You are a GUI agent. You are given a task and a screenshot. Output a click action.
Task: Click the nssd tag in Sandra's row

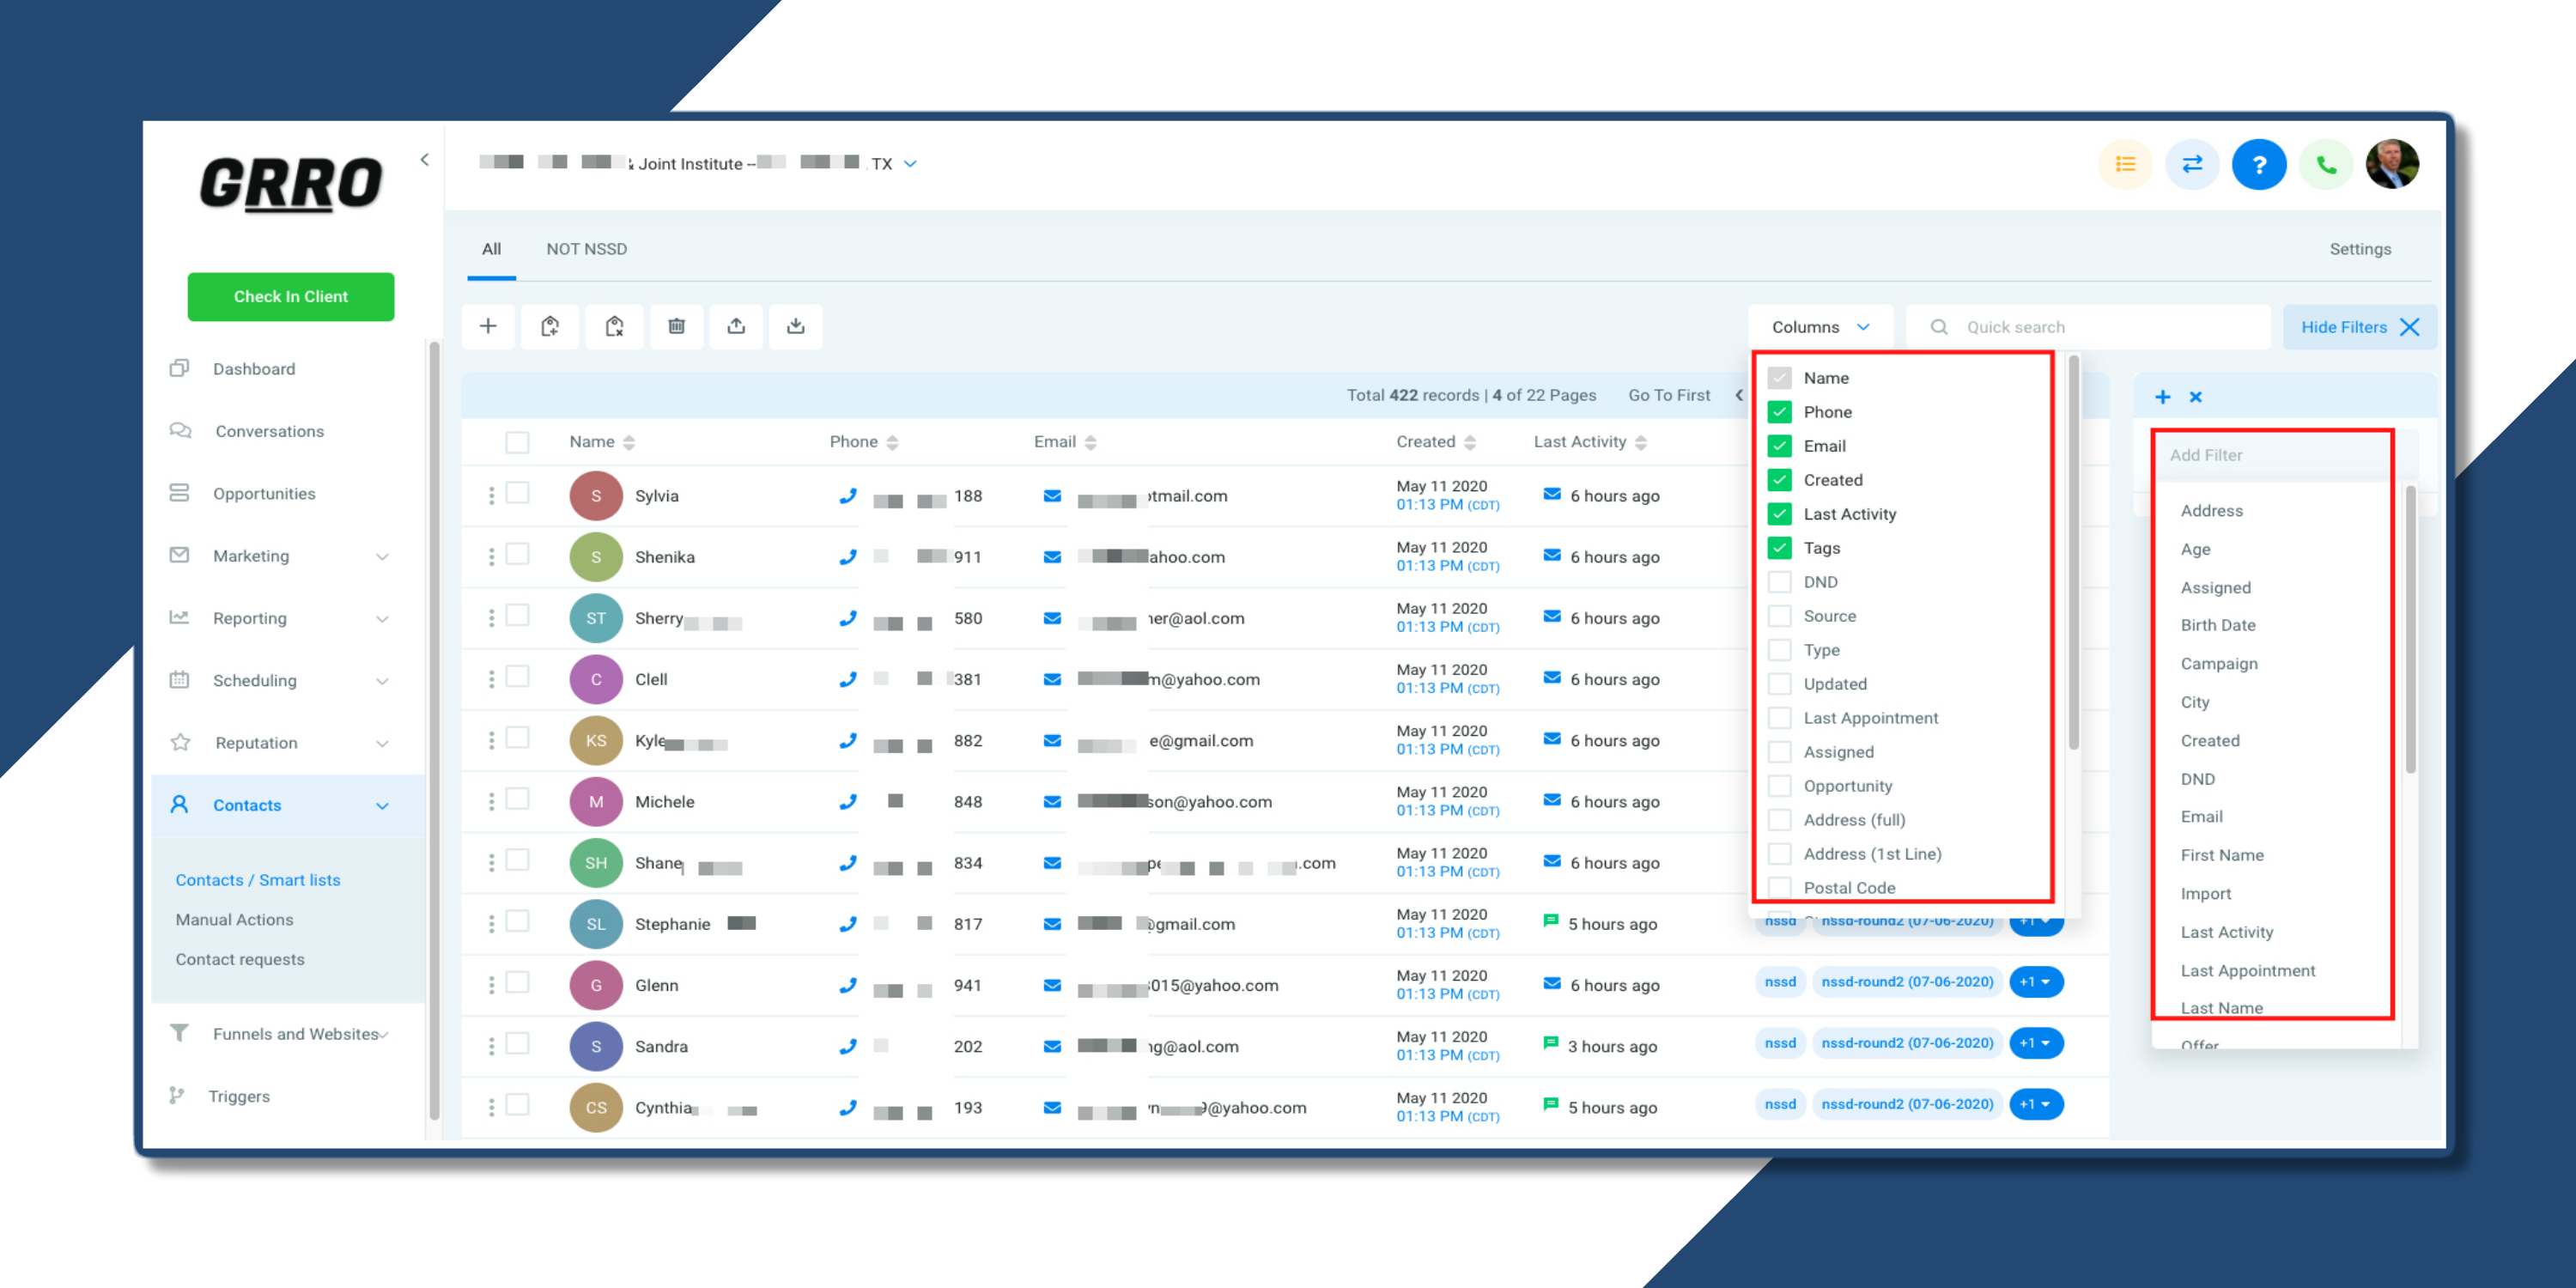1780,1043
